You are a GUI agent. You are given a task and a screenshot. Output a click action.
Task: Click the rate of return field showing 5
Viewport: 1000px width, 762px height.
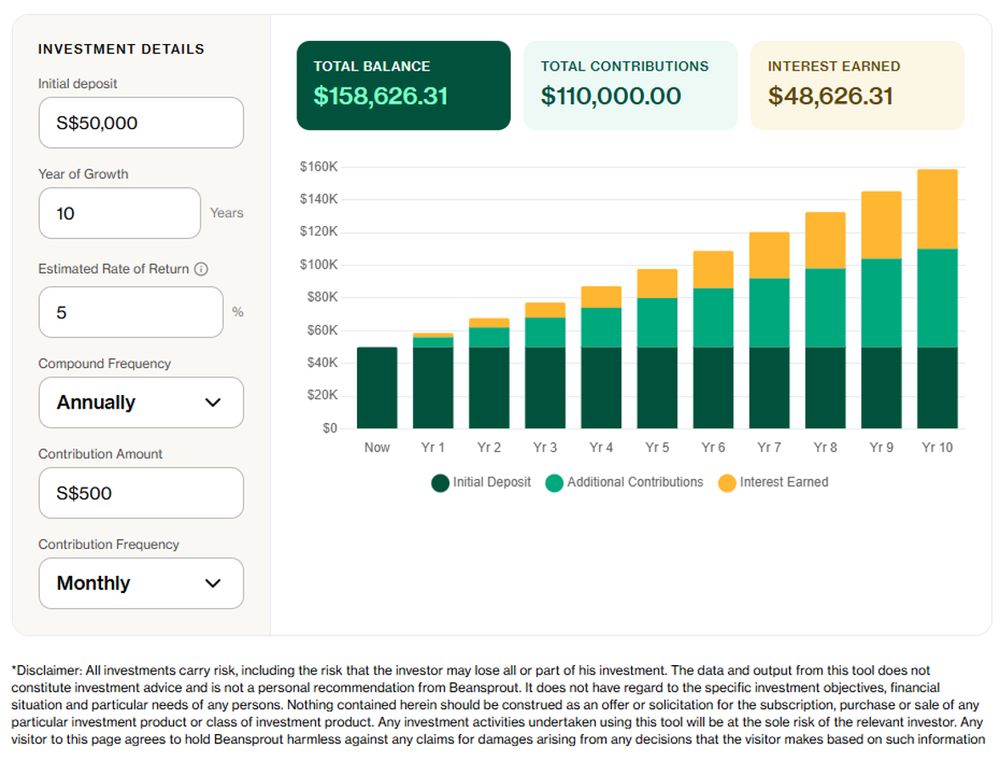click(131, 312)
